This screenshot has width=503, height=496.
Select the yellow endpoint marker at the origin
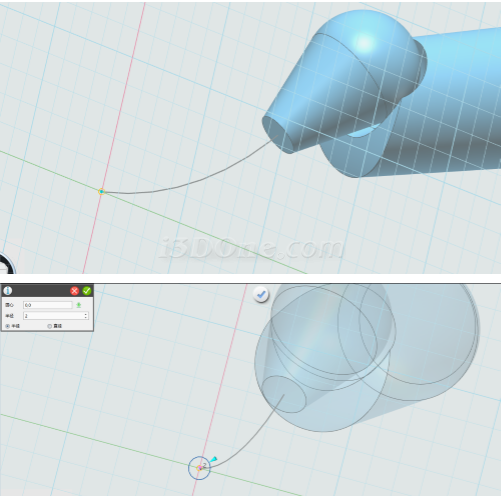pyautogui.click(x=102, y=192)
